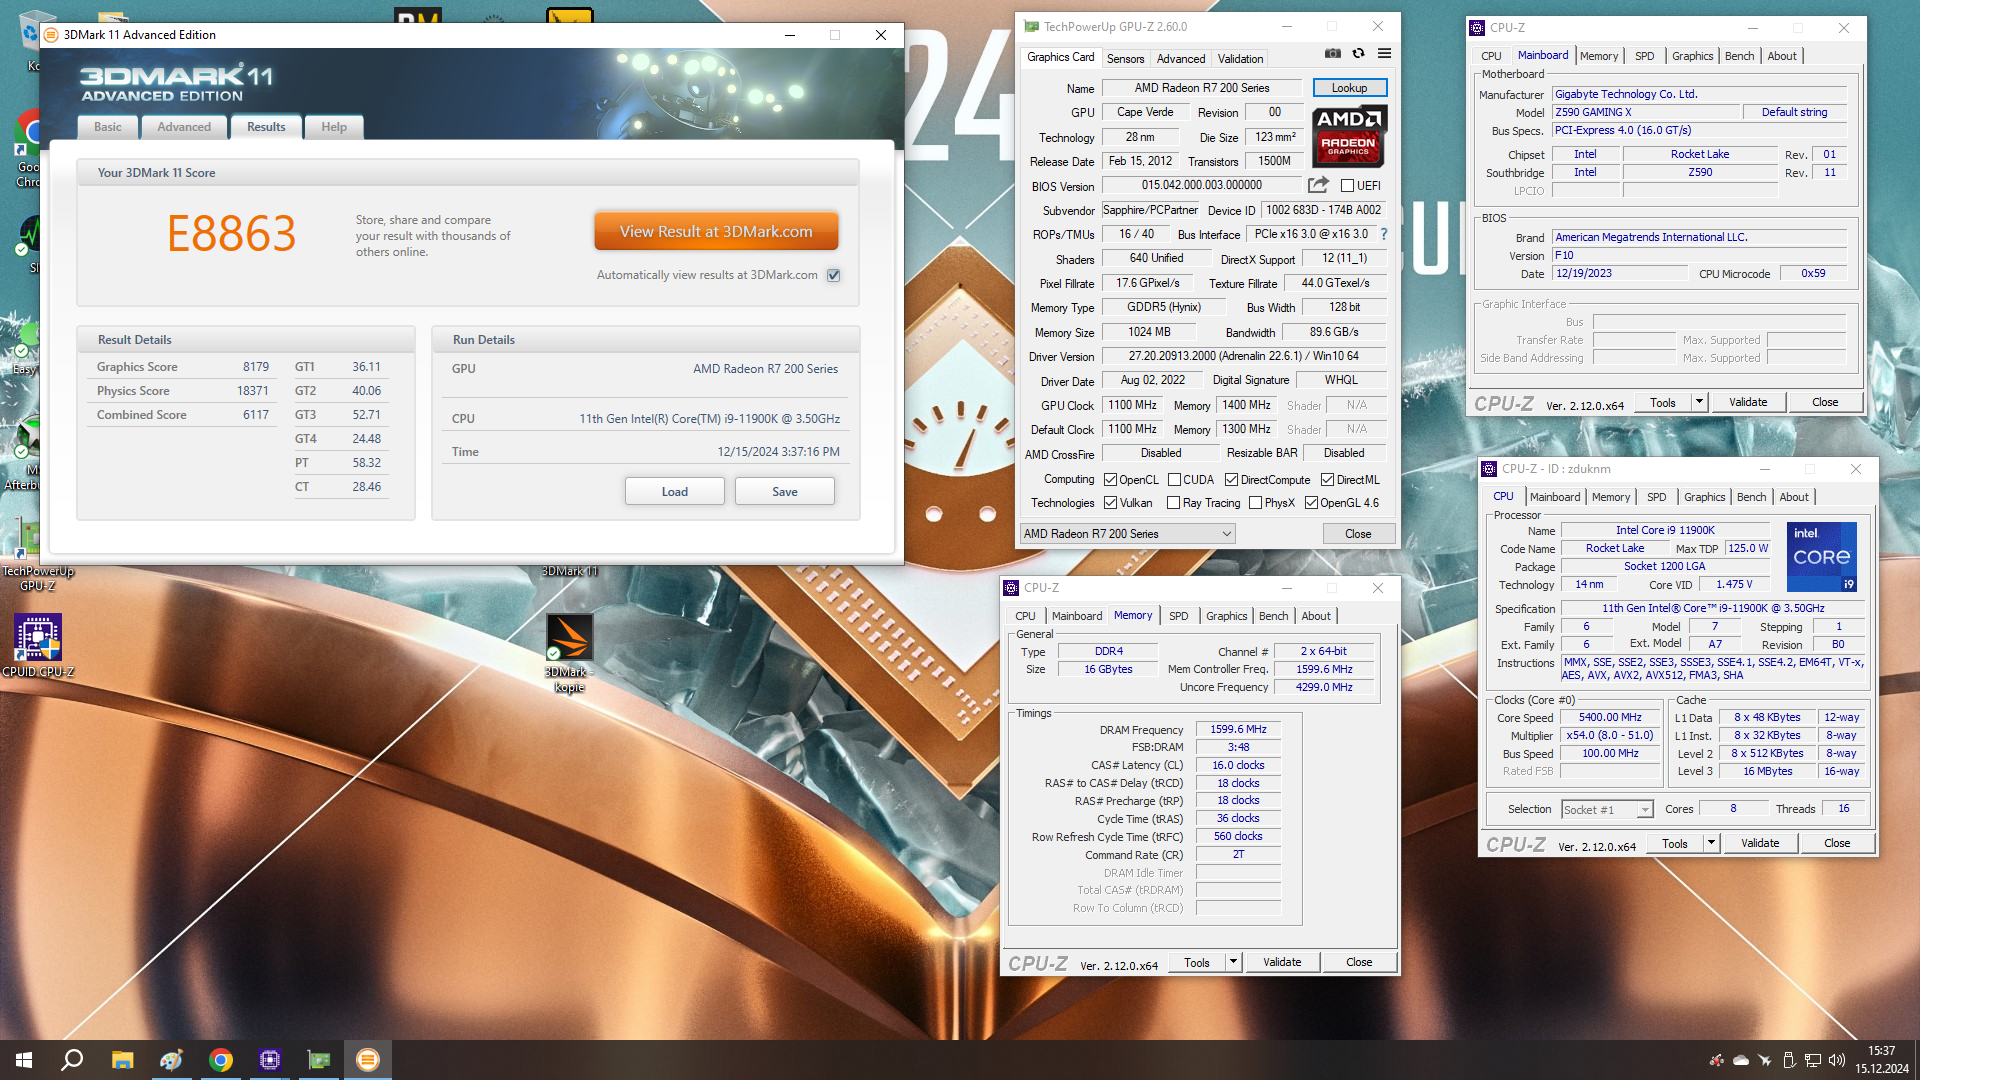
Task: Open Graphics tab in CPU-Z Mainboard window
Action: click(1692, 56)
